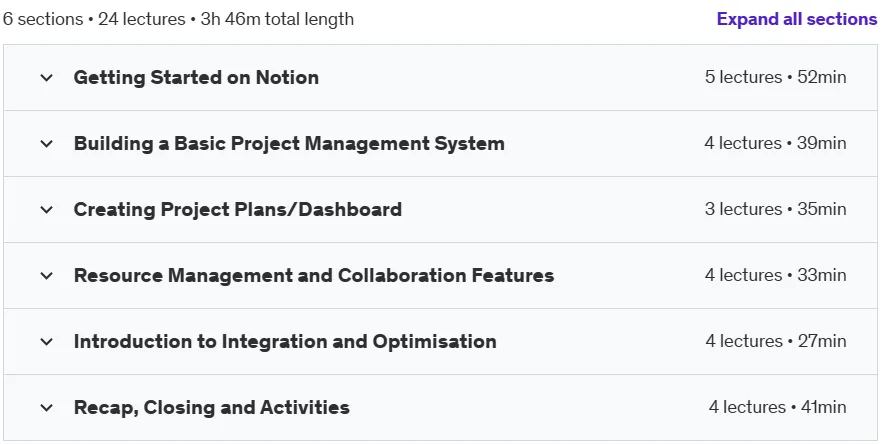Open Building a Basic Project Management System title

pyautogui.click(x=289, y=143)
